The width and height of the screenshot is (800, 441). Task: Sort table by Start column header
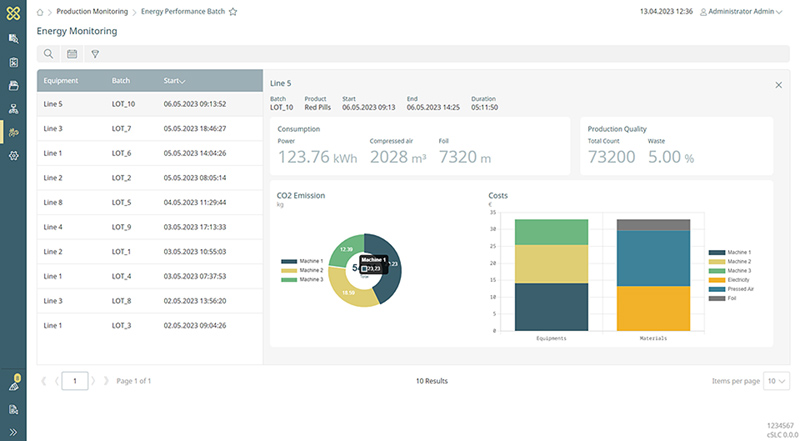[173, 80]
